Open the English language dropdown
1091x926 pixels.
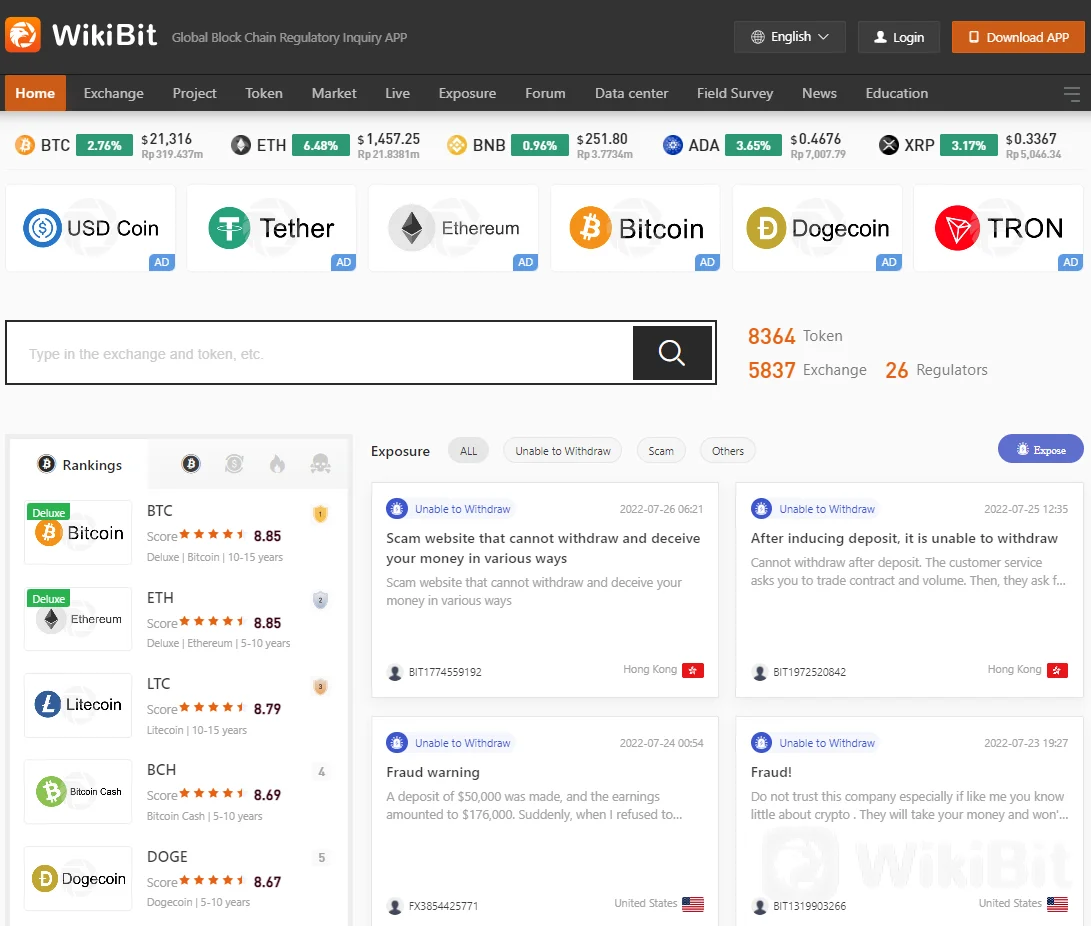click(790, 37)
